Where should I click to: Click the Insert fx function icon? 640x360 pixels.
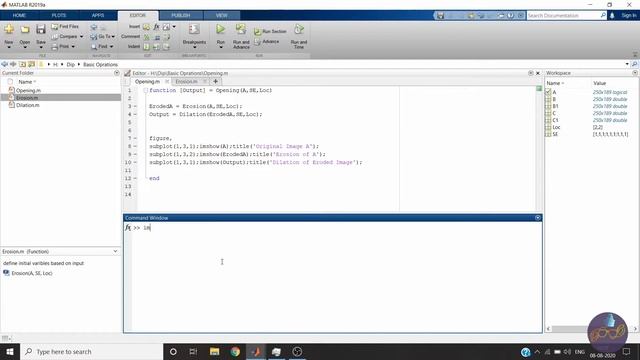click(x=156, y=27)
